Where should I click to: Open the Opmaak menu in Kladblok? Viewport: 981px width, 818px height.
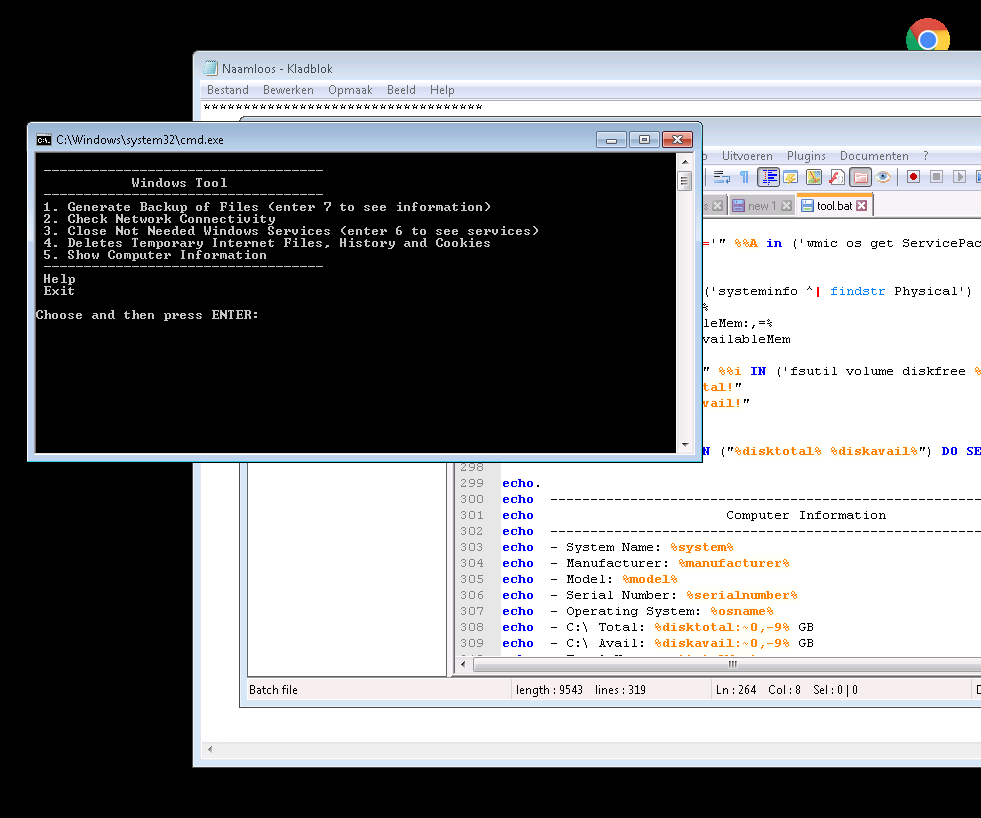(350, 89)
